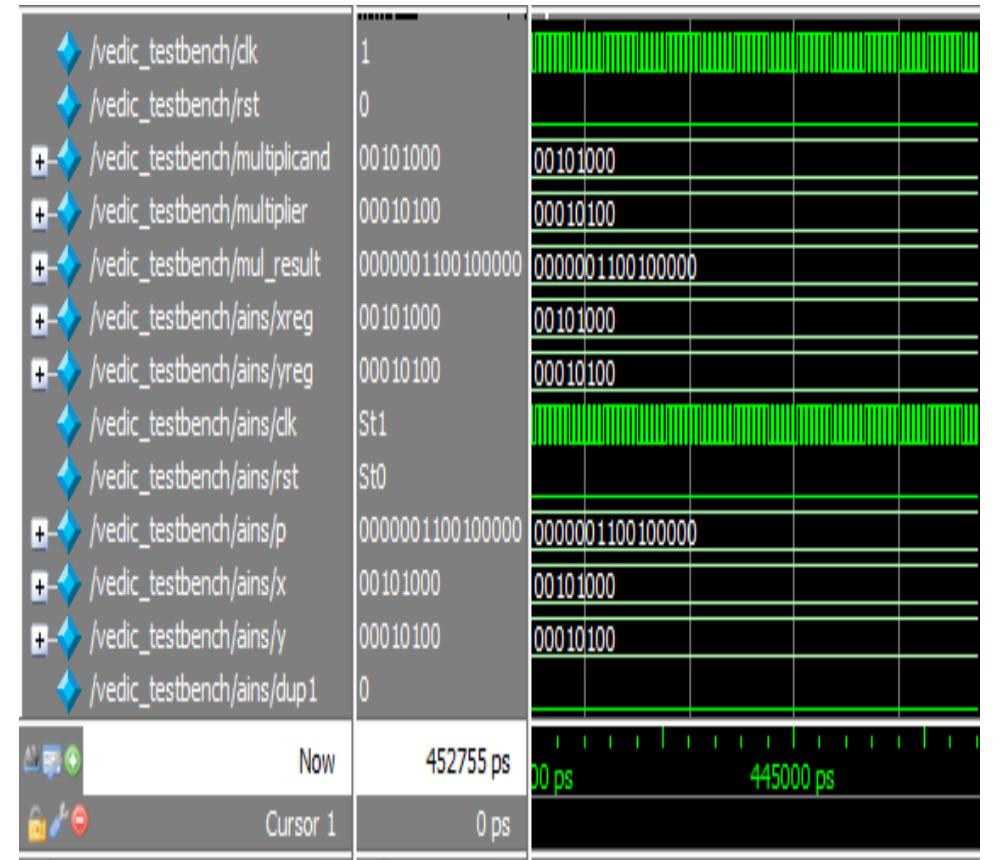
Task: Expand the mul_result signal bus
Action: [40, 265]
